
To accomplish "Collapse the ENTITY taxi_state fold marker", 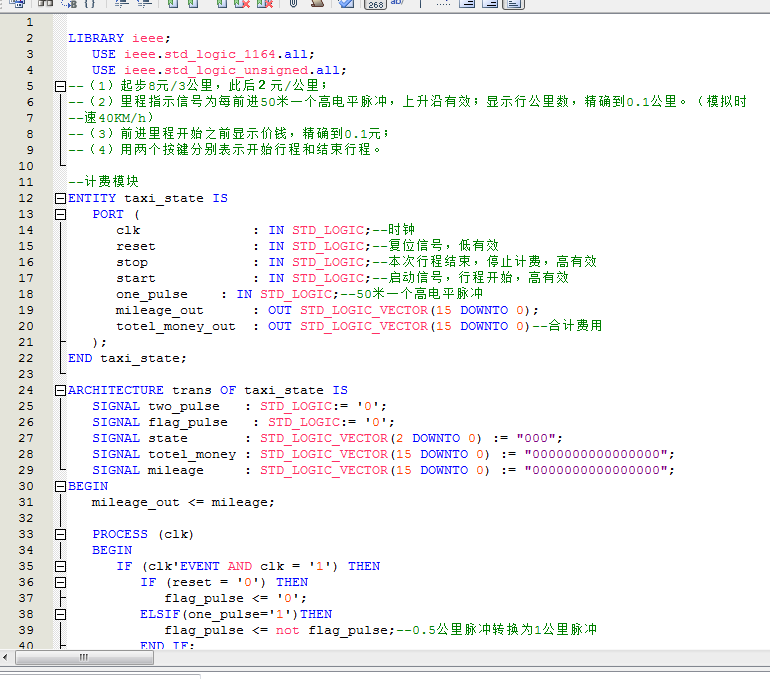I will (60, 199).
